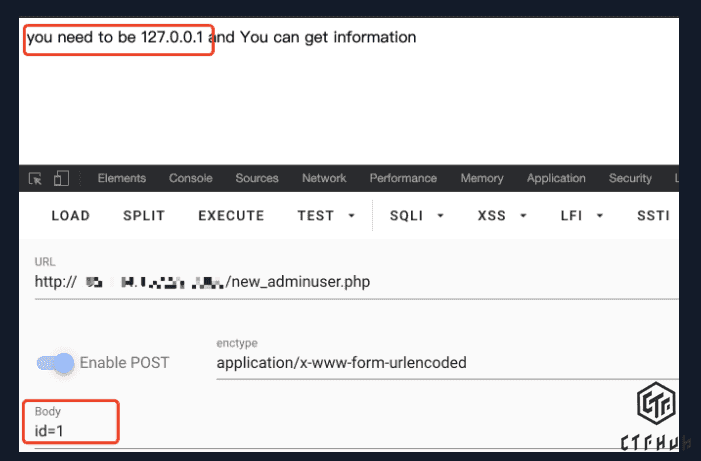The width and height of the screenshot is (701, 461).
Task: Switch to the Elements tab
Action: tap(122, 179)
